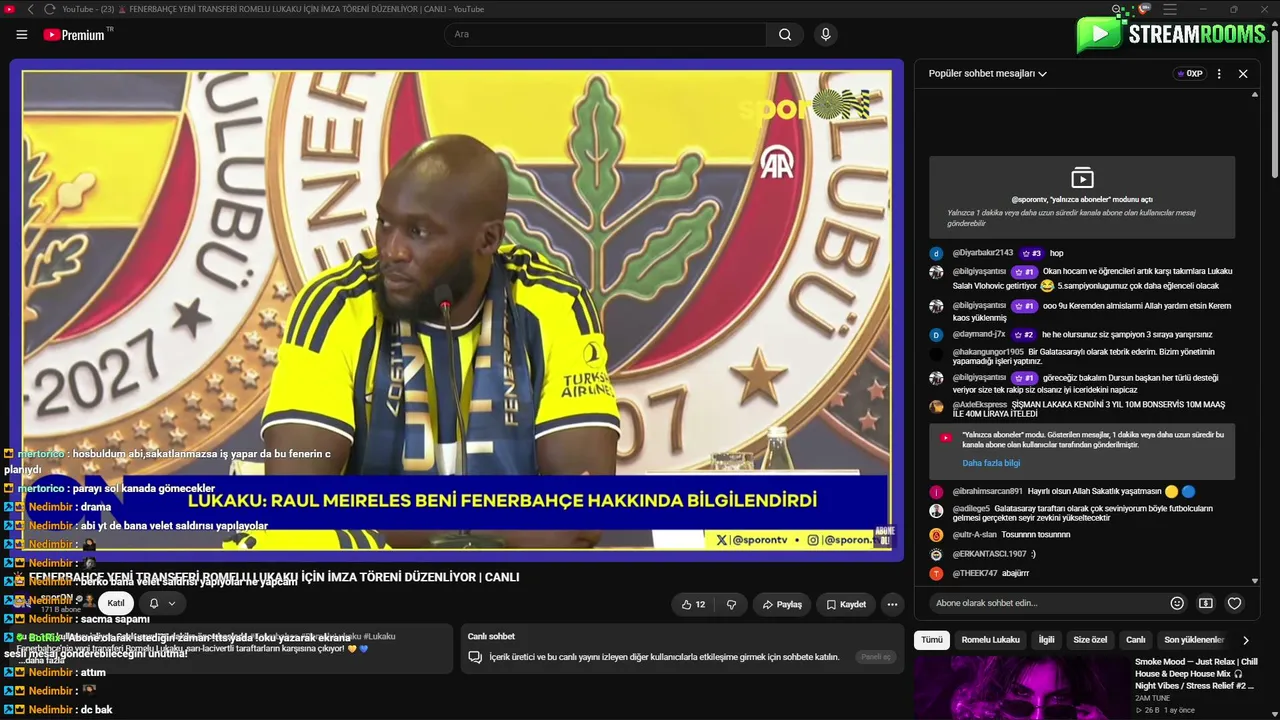Click the Paylaş share button
Screen dimensions: 1280x720
point(781,604)
